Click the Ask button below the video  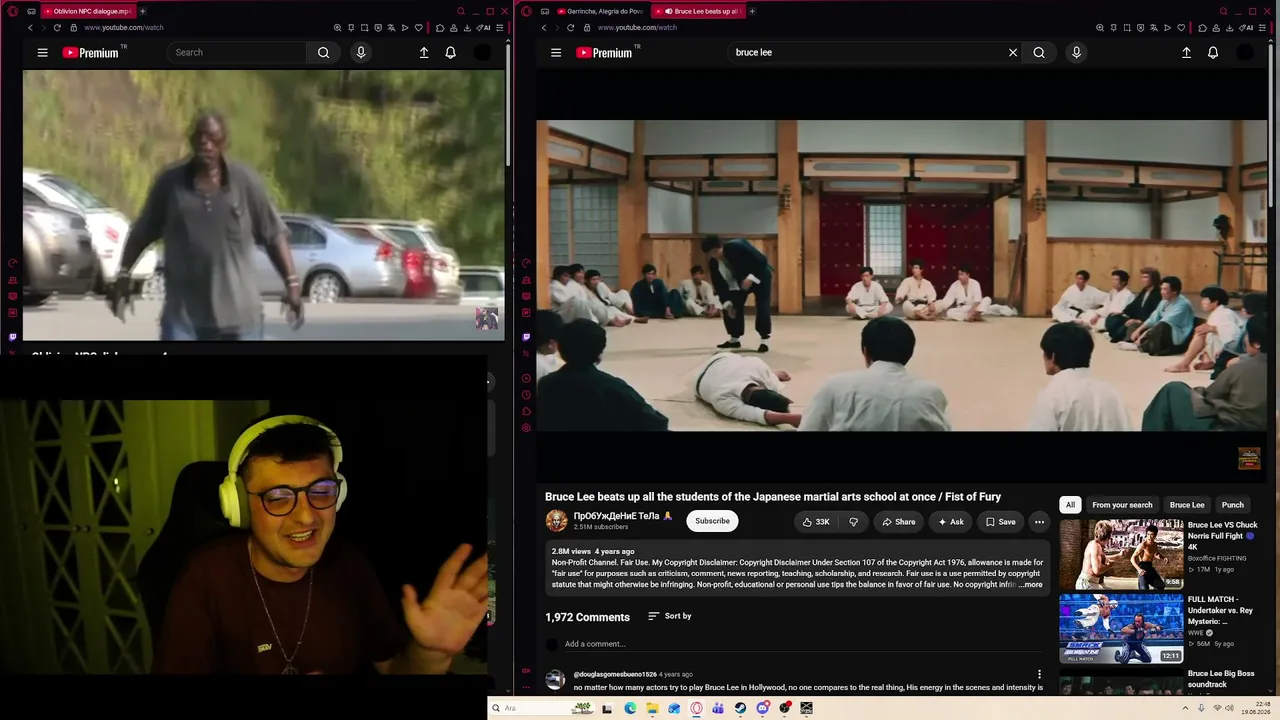click(950, 521)
